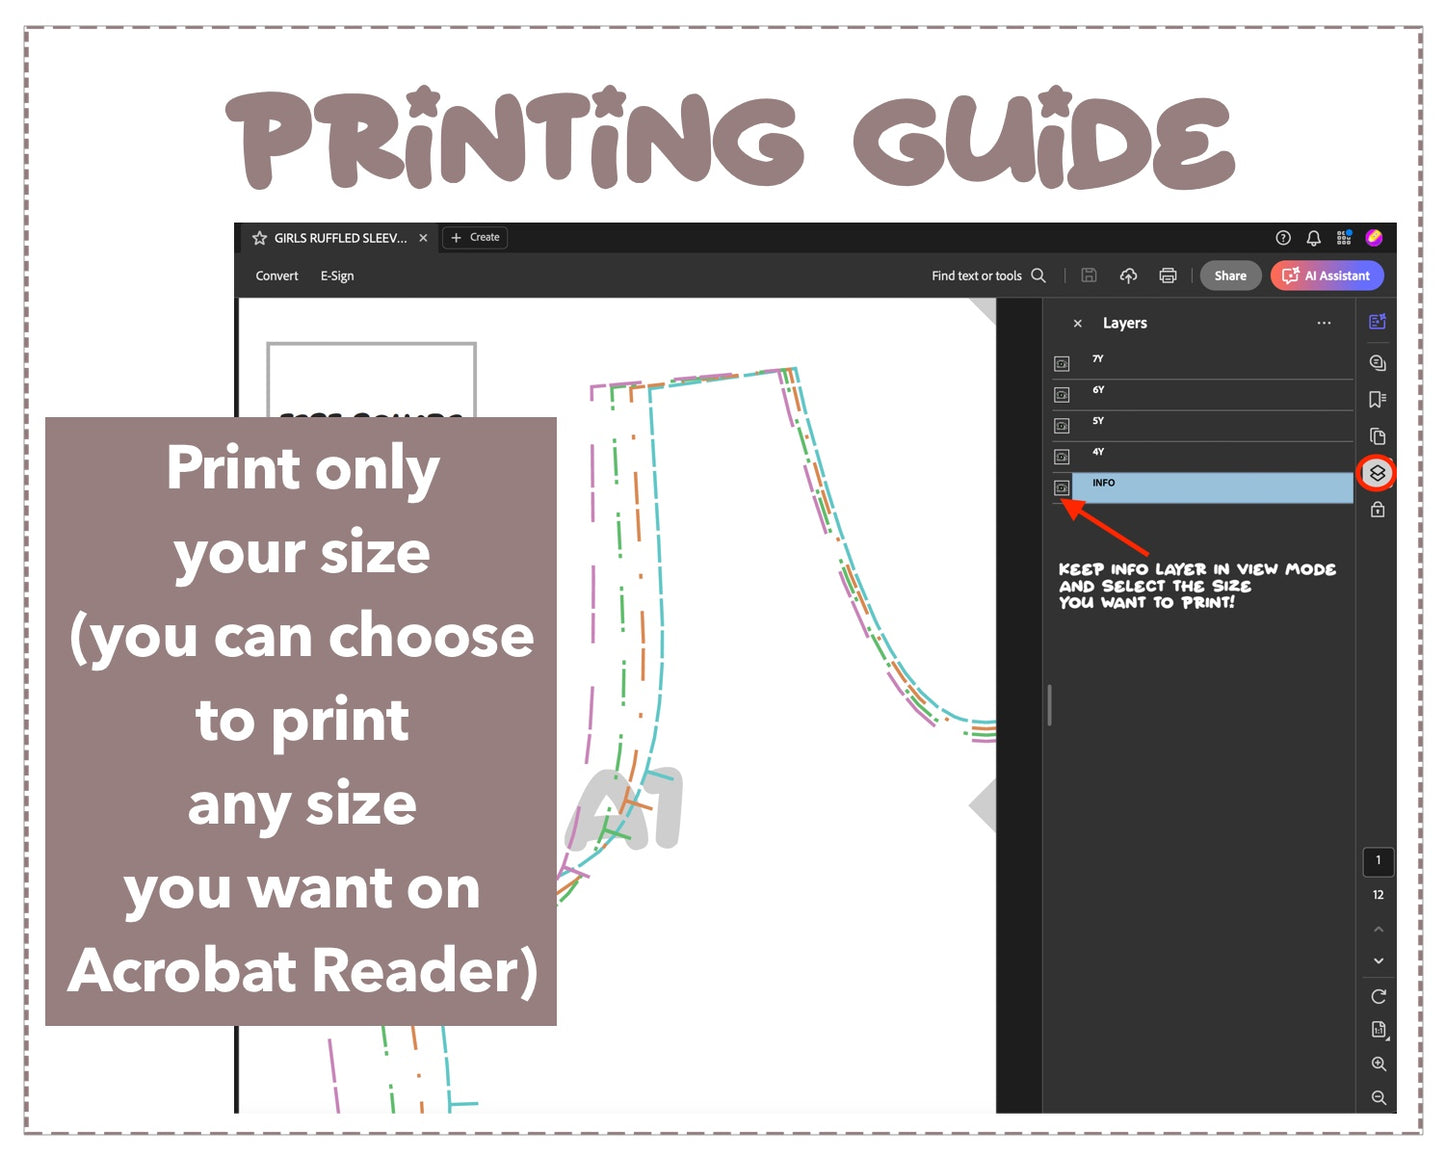
Task: Click the cloud upload icon
Action: pyautogui.click(x=1128, y=276)
